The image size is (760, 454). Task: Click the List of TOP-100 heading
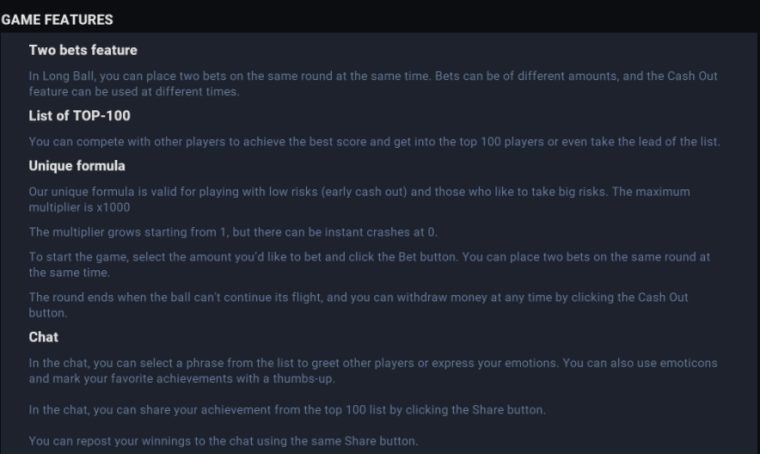tap(79, 116)
